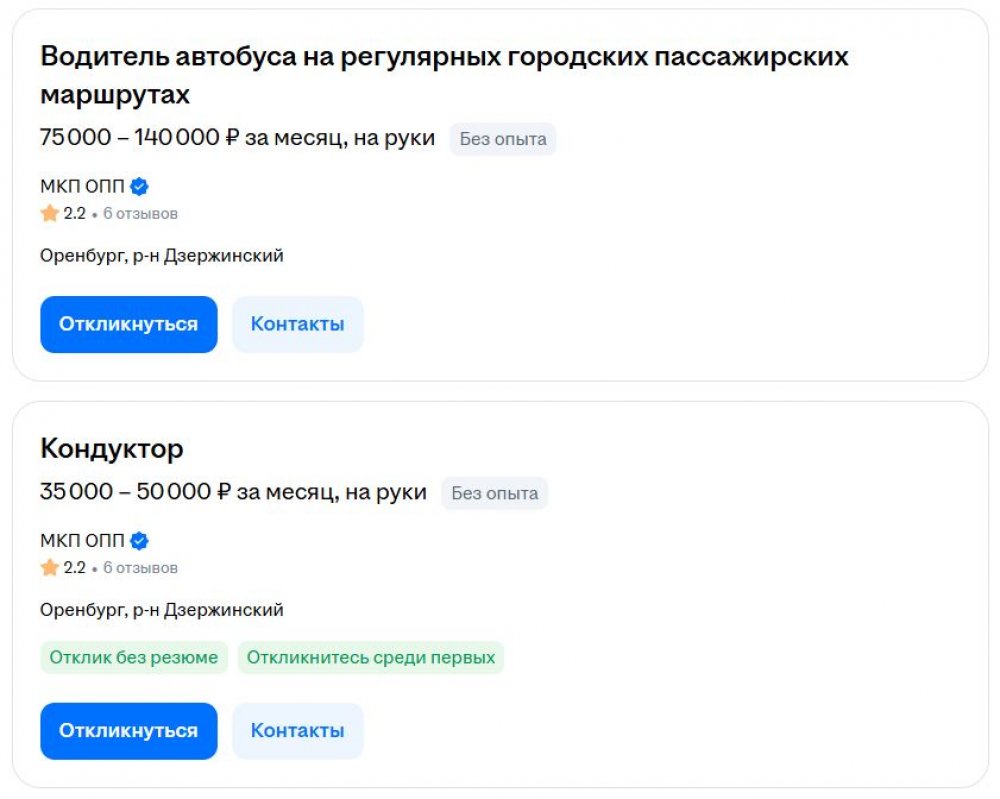Open the Водитель автобуса vacancy title
This screenshot has height=799, width=1000.
(444, 75)
